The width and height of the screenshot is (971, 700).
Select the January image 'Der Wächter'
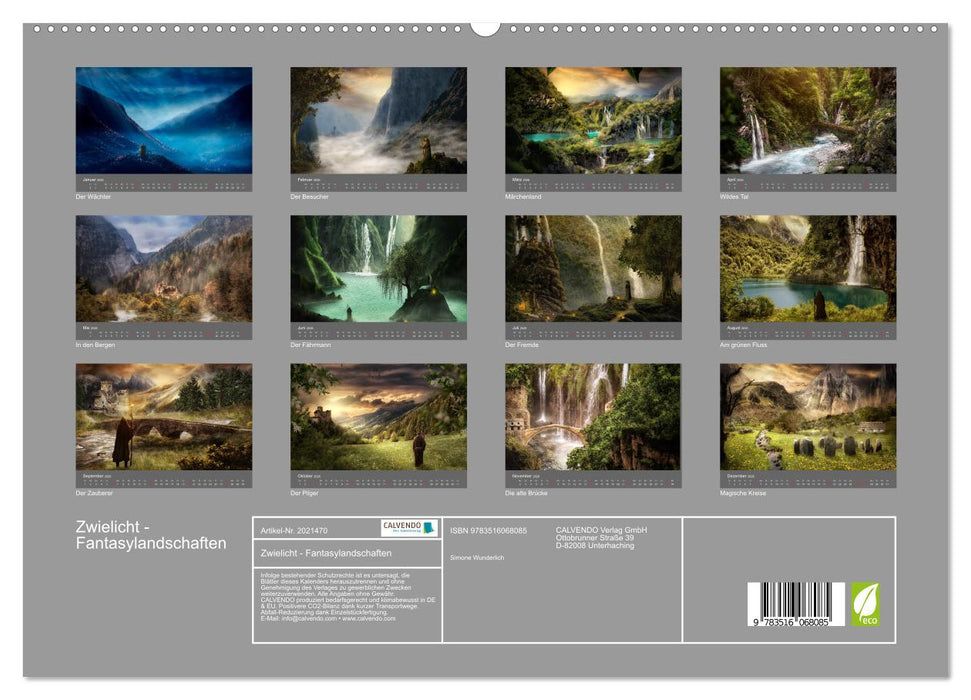point(162,120)
